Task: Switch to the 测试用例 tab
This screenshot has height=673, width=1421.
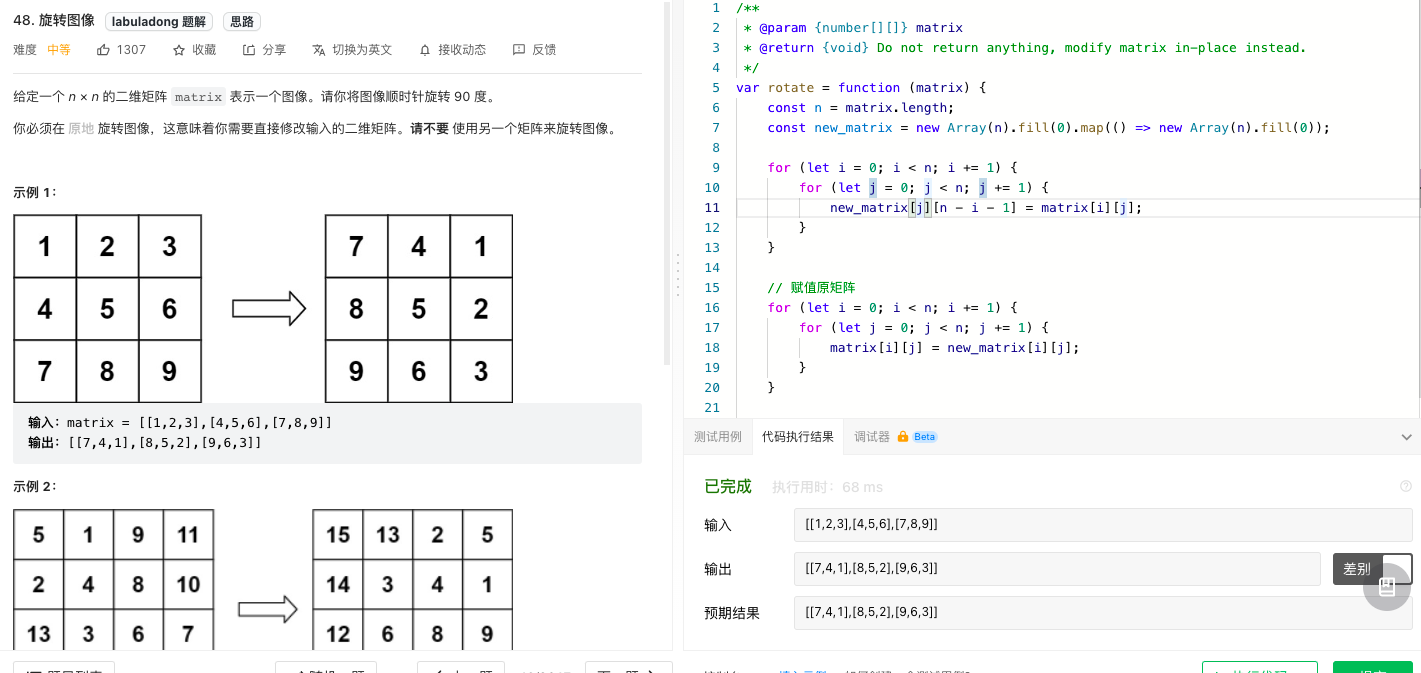Action: click(718, 437)
